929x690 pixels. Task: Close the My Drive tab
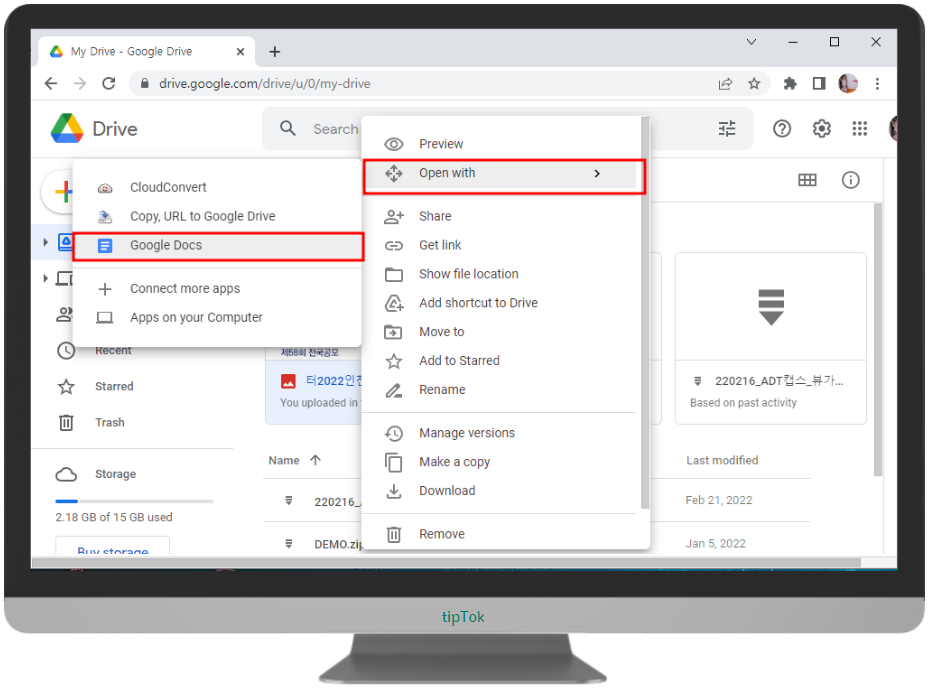(240, 52)
